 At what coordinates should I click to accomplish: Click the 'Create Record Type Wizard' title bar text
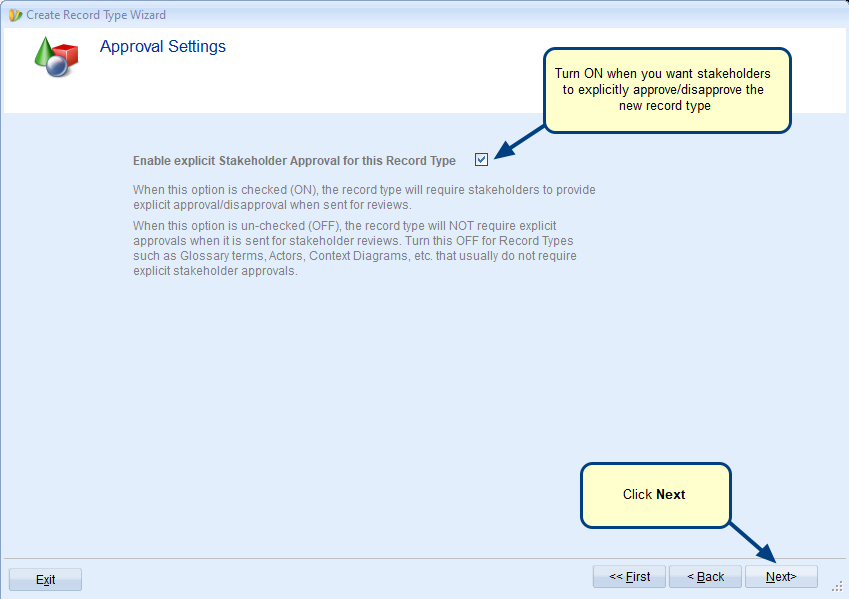click(96, 15)
